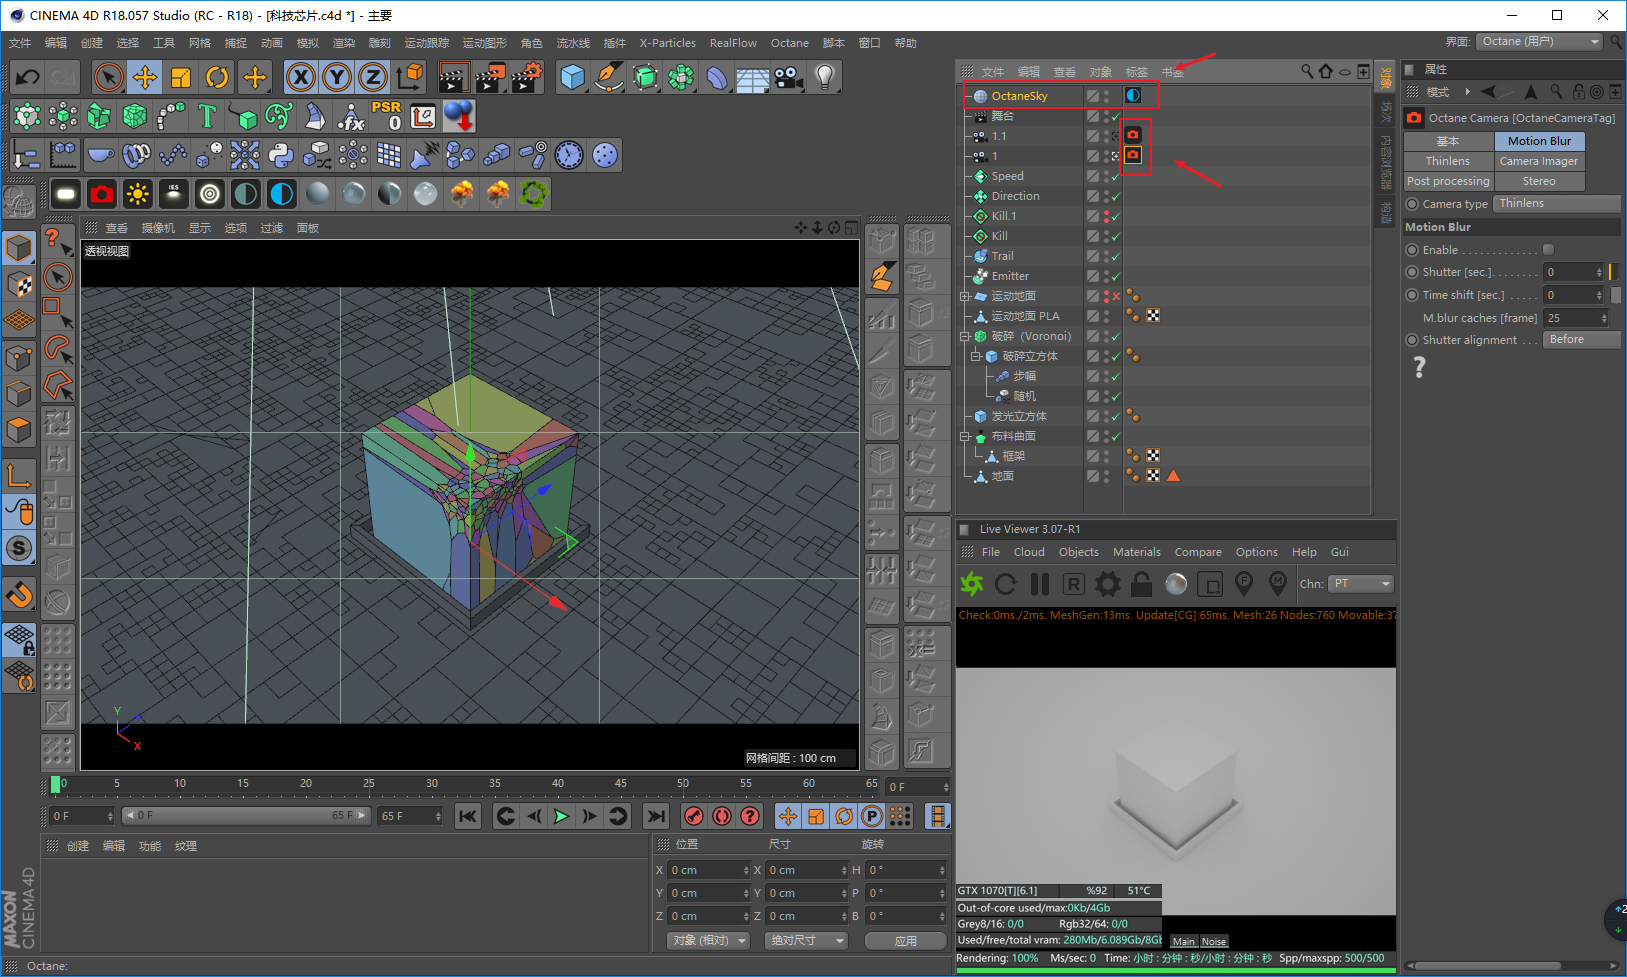Switch to the Camera Imager tab
Viewport: 1627px width, 977px height.
1539,161
